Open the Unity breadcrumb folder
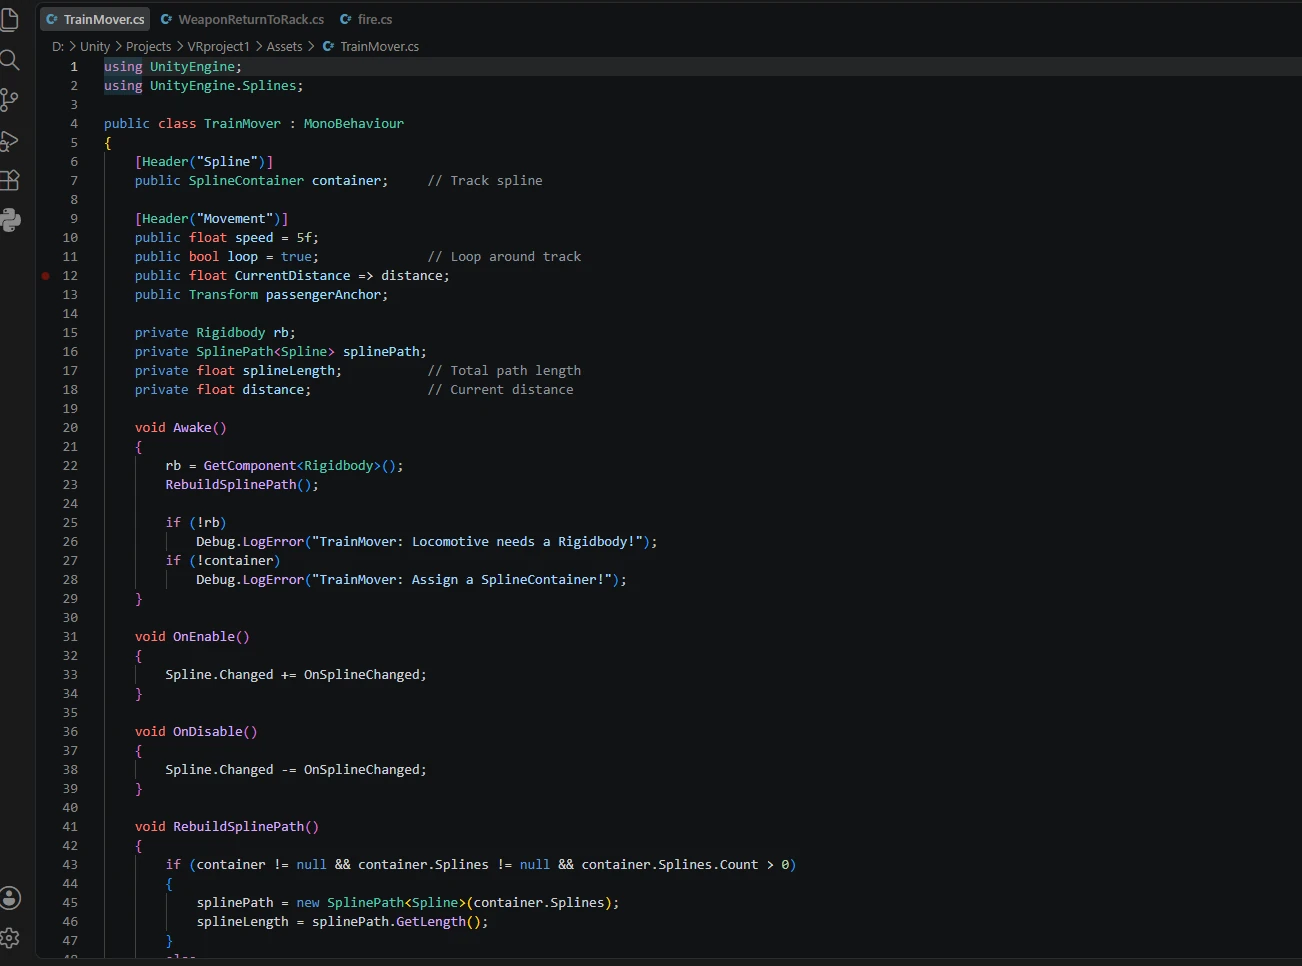Image resolution: width=1302 pixels, height=966 pixels. 95,46
